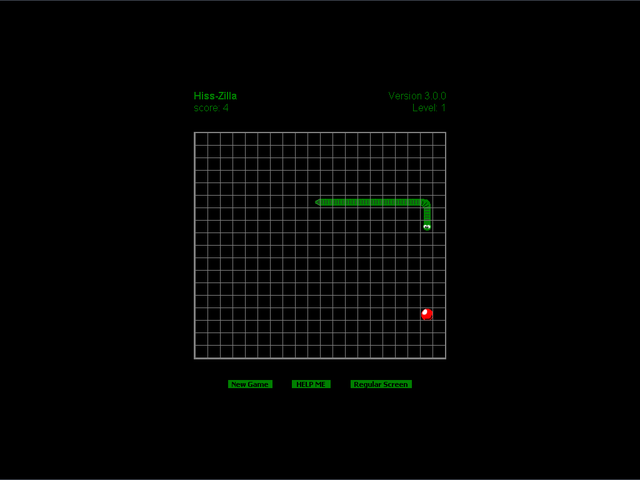
Task: Click the 'Version 3.0.0' text
Action: pos(417,96)
